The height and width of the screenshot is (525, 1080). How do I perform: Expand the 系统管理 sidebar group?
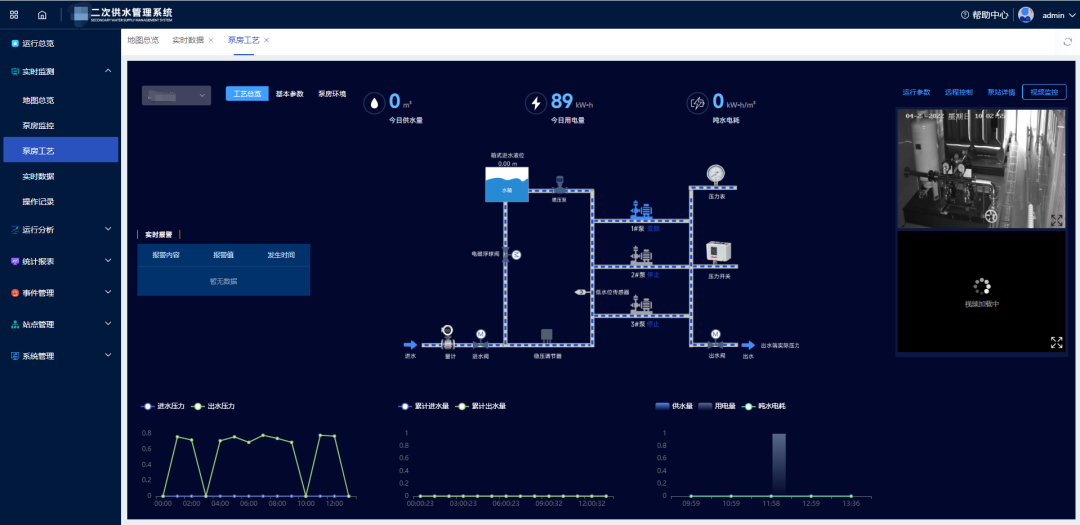coord(61,356)
